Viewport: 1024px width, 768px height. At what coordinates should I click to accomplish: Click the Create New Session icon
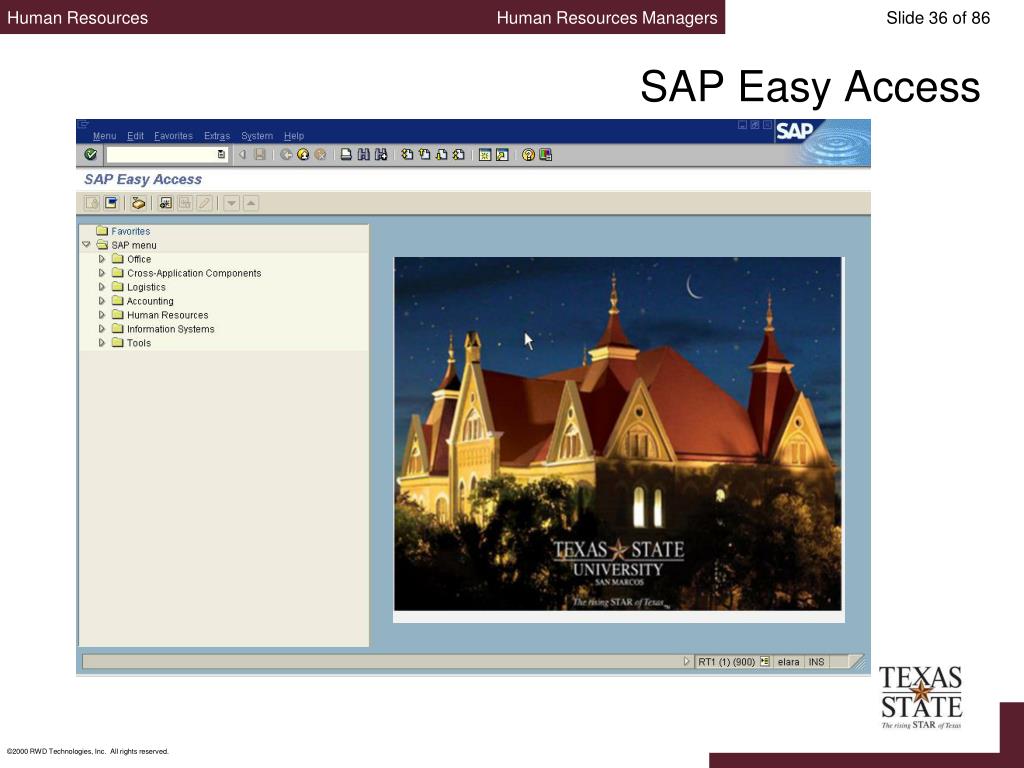[485, 155]
